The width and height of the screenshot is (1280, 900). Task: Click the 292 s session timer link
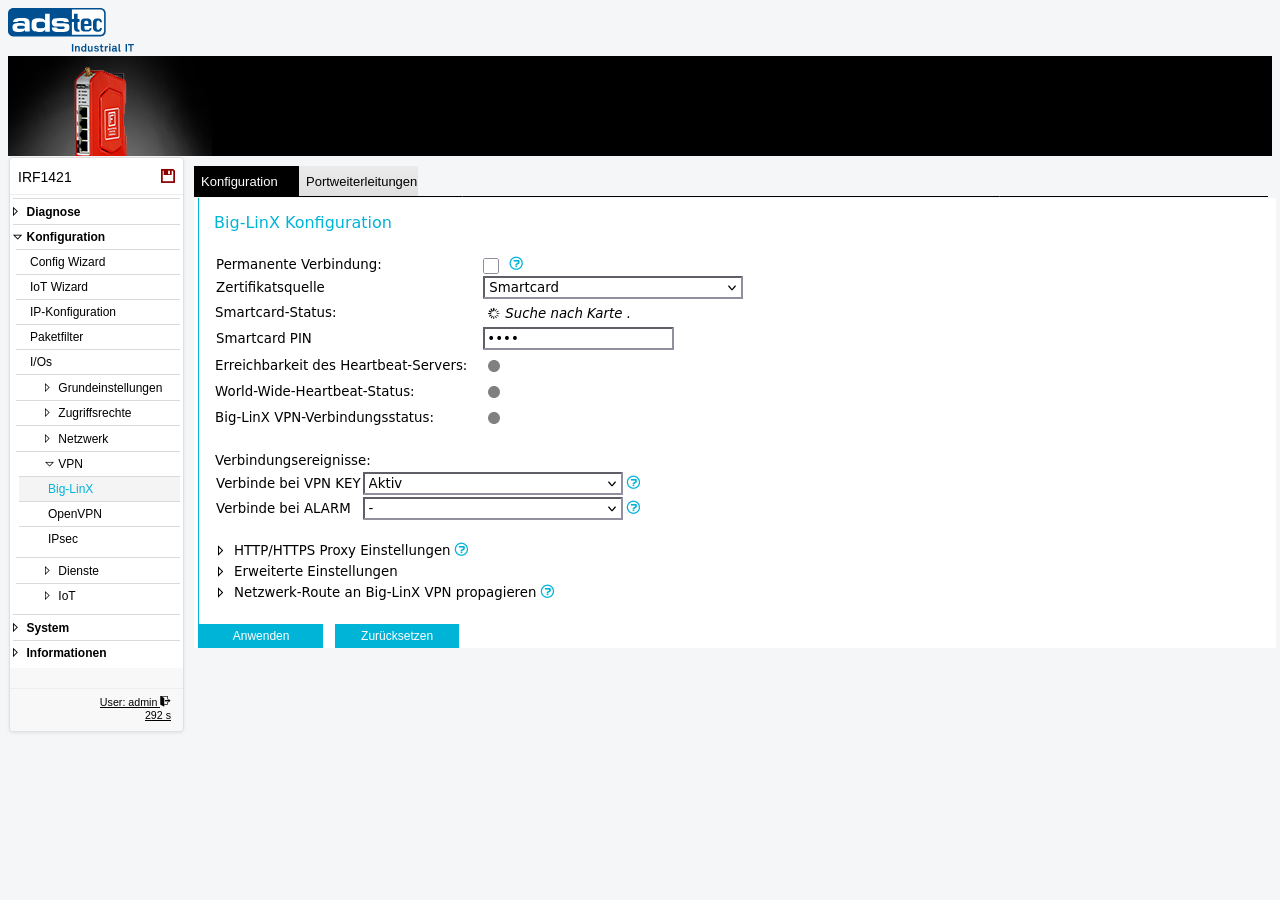[x=158, y=715]
